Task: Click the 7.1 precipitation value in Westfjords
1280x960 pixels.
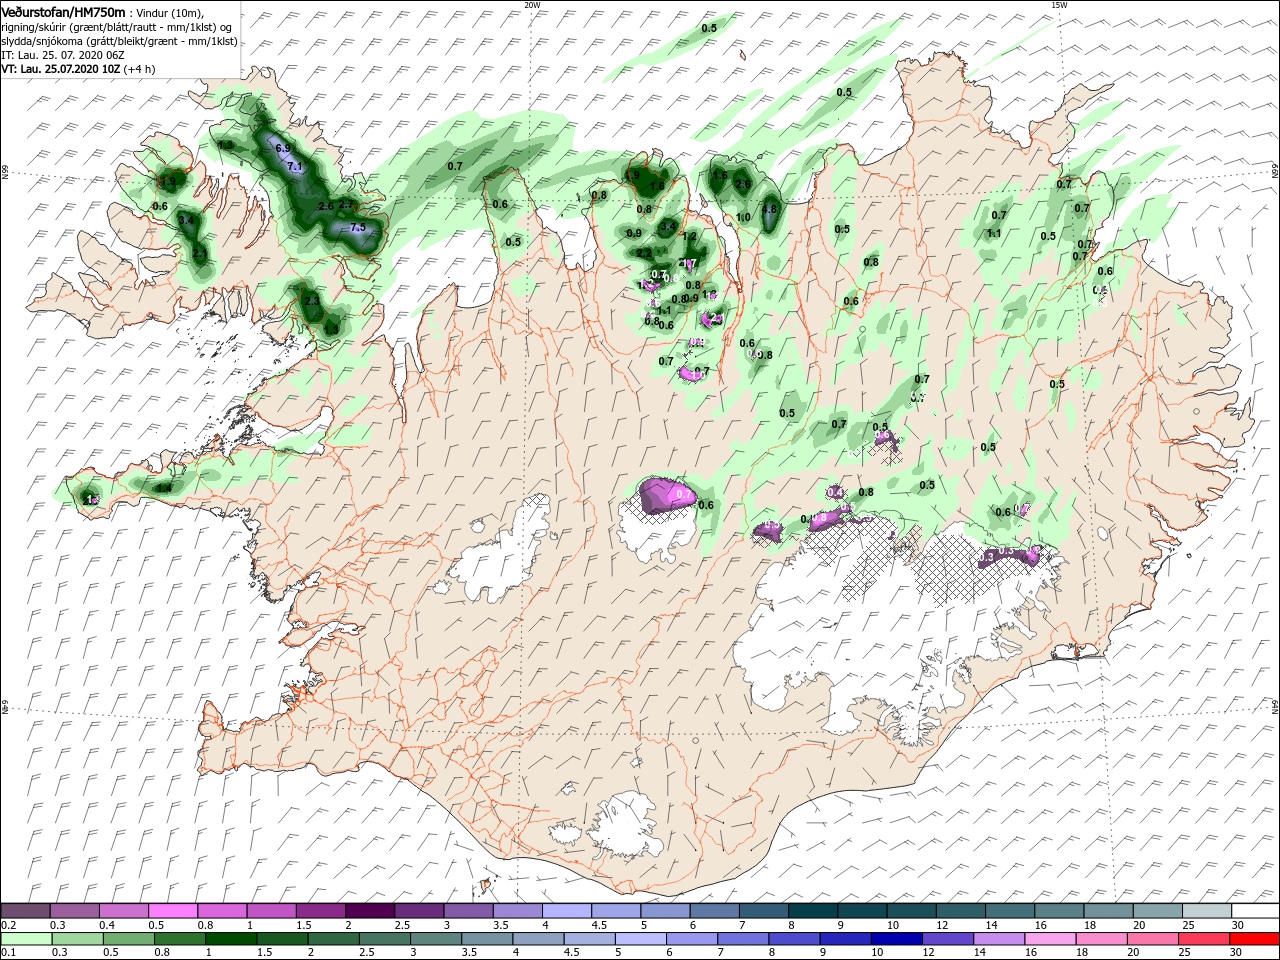Action: 294,166
